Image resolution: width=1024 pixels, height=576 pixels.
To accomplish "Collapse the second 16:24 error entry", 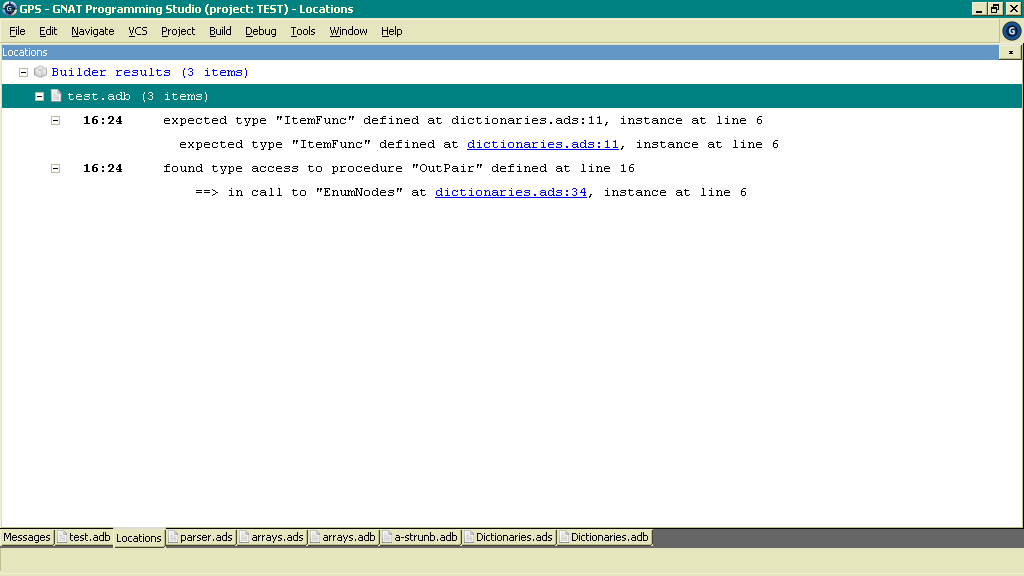I will coord(56,168).
